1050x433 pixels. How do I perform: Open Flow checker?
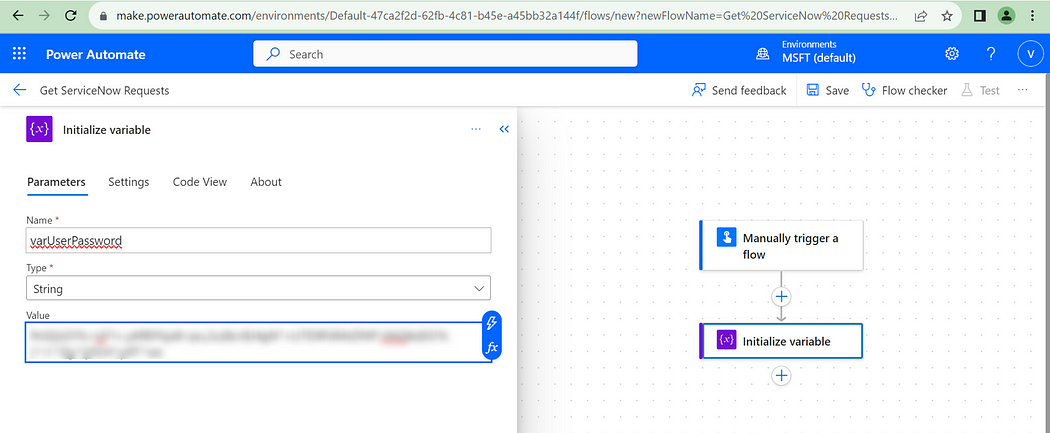(x=905, y=90)
